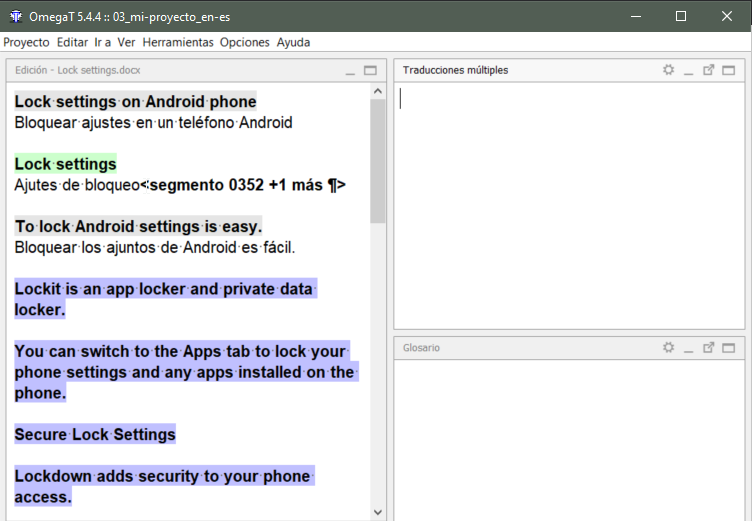The width and height of the screenshot is (752, 521).
Task: Maximize the Edición pane
Action: pos(370,71)
